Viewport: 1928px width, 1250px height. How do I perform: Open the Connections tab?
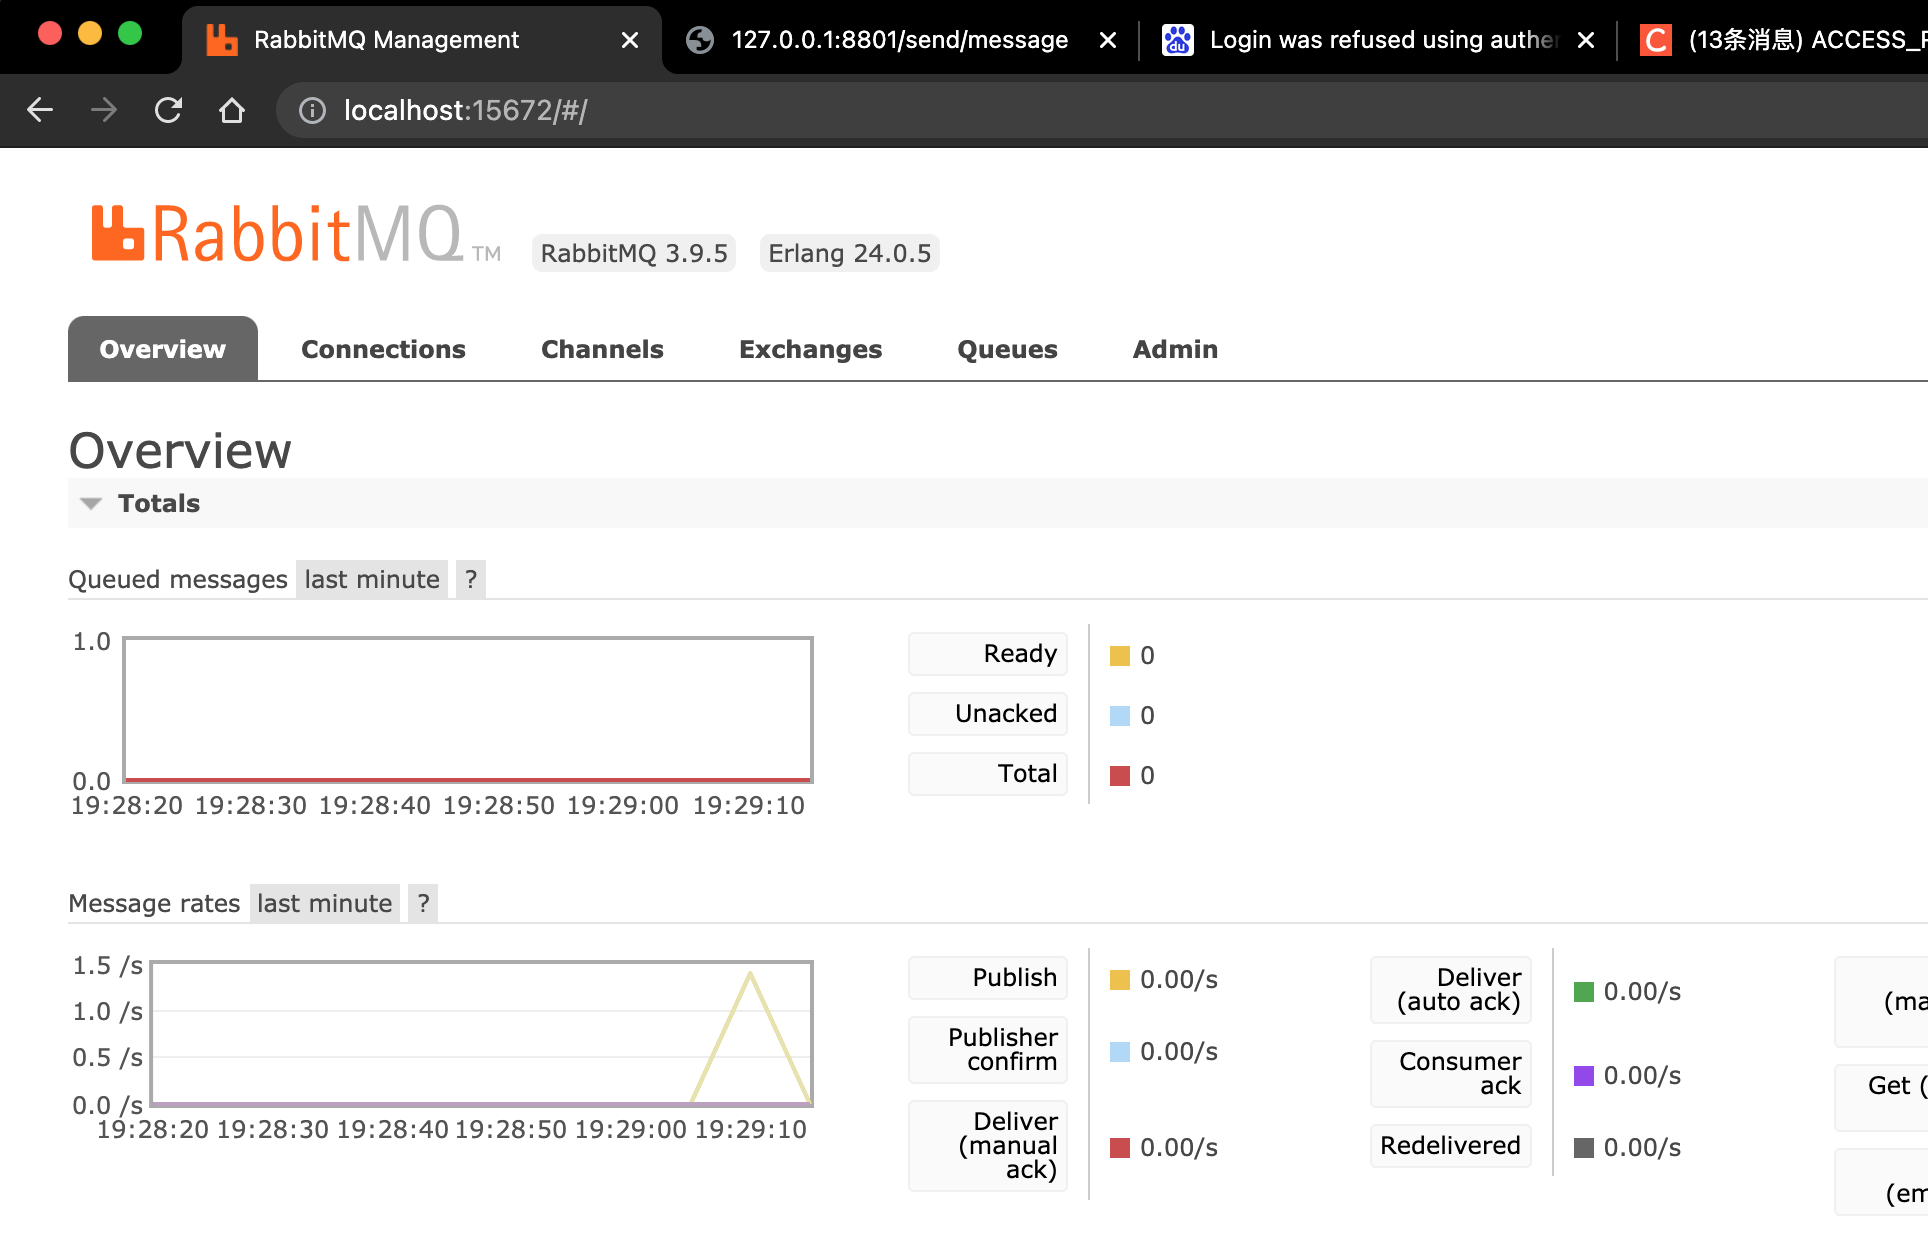383,349
